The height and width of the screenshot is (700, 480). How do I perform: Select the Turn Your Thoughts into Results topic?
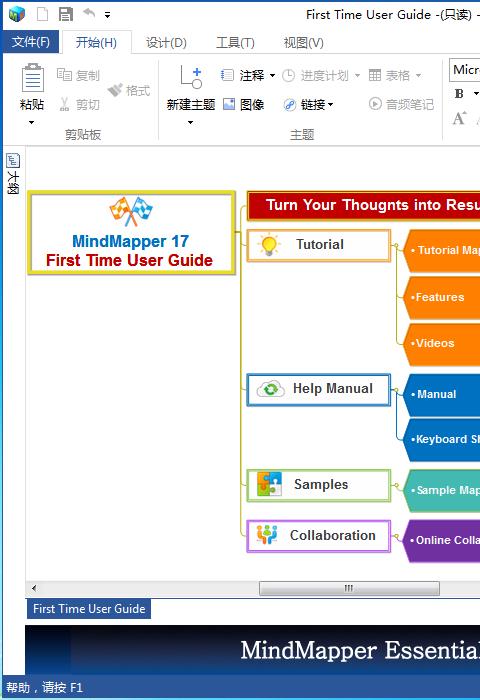pyautogui.click(x=363, y=205)
